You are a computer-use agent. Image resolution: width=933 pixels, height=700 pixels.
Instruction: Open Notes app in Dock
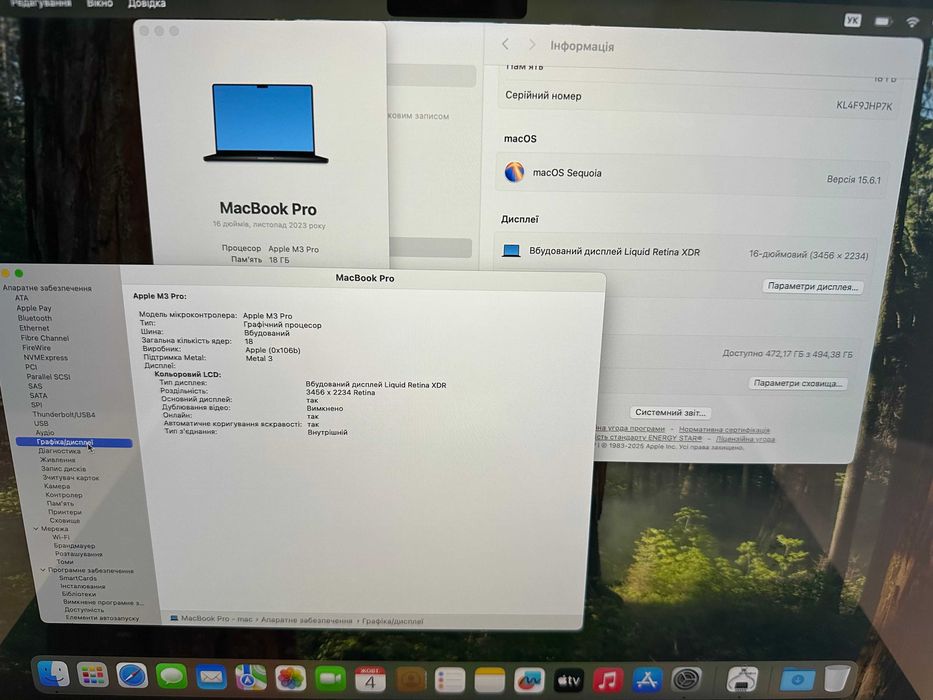click(490, 680)
